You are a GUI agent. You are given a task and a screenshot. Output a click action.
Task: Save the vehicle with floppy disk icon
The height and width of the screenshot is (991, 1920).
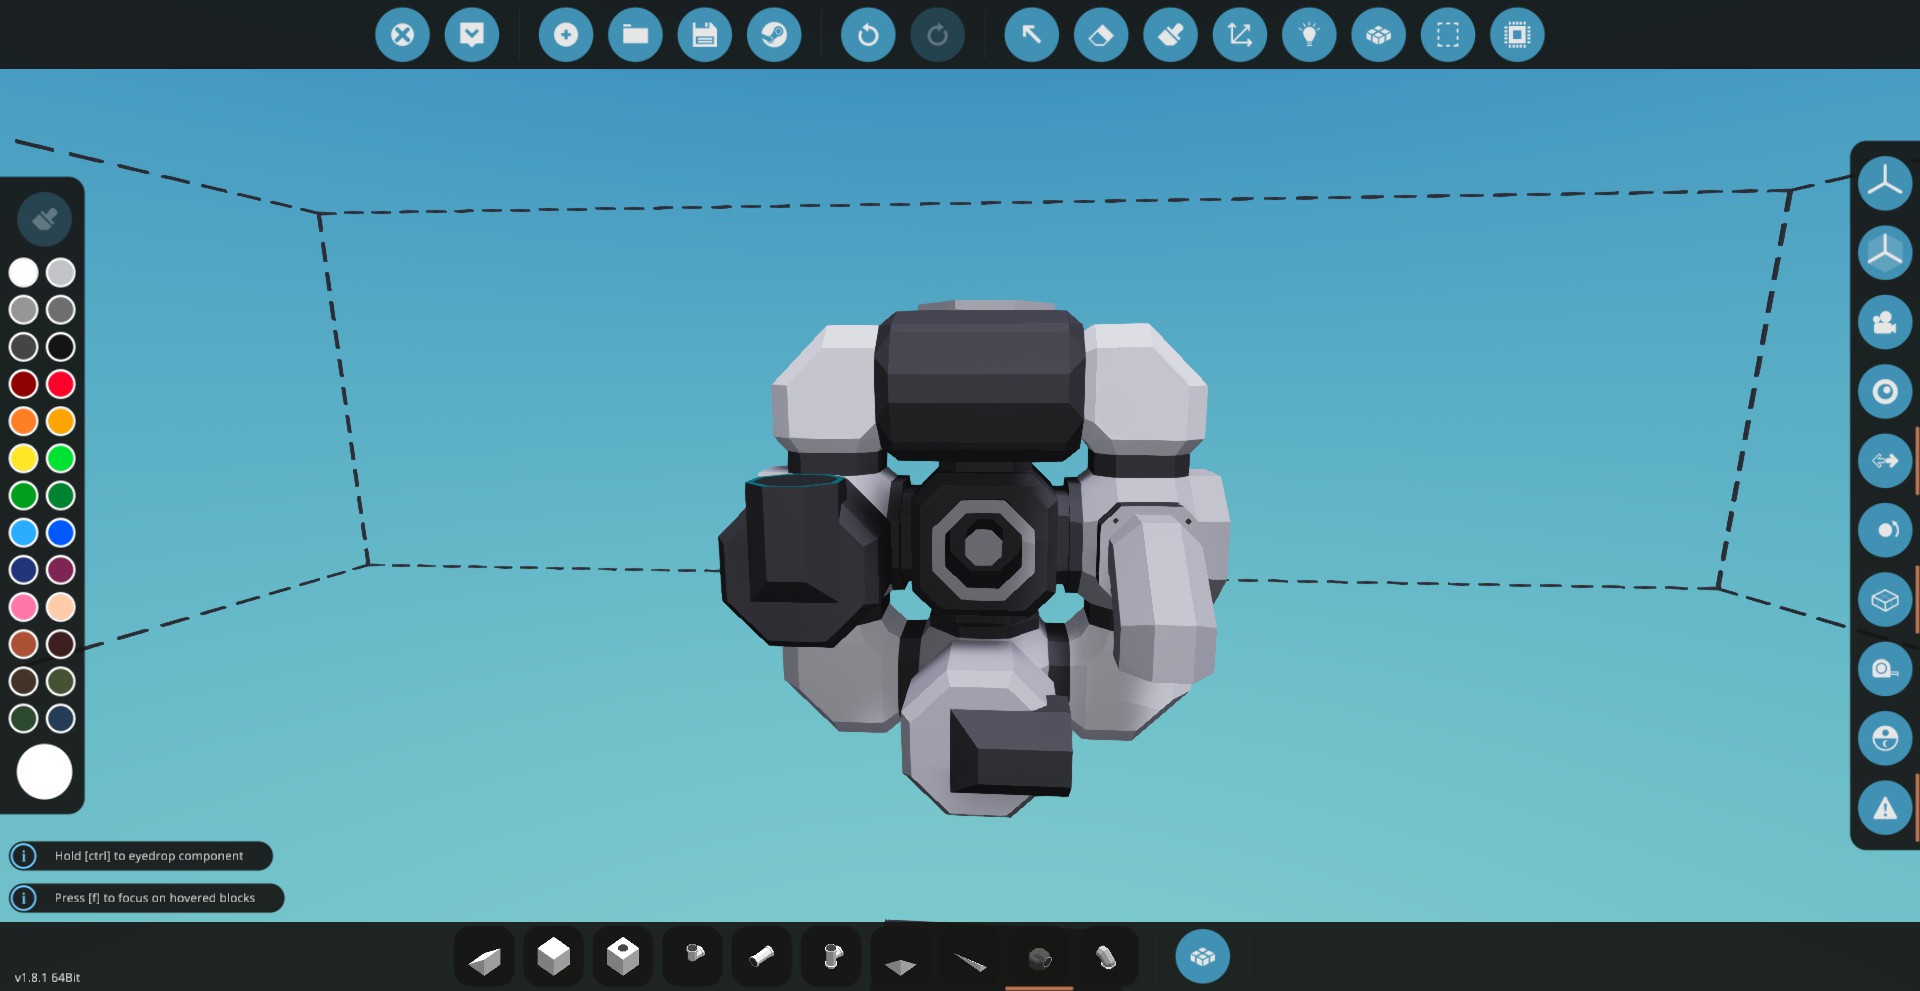(705, 35)
